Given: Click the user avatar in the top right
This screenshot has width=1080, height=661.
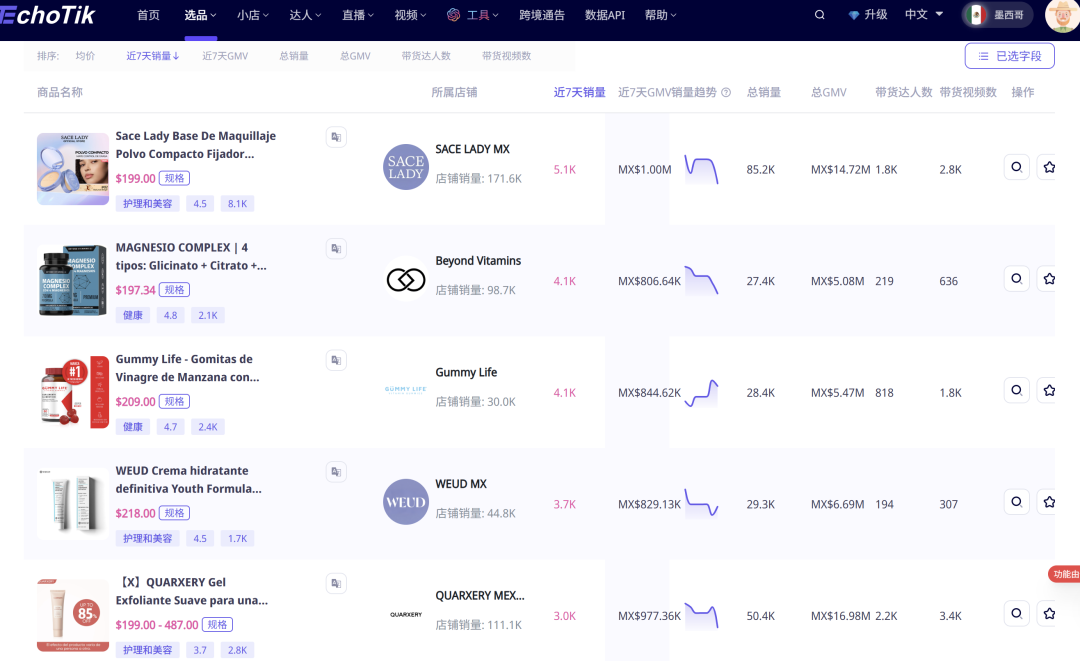Looking at the screenshot, I should pos(1061,15).
